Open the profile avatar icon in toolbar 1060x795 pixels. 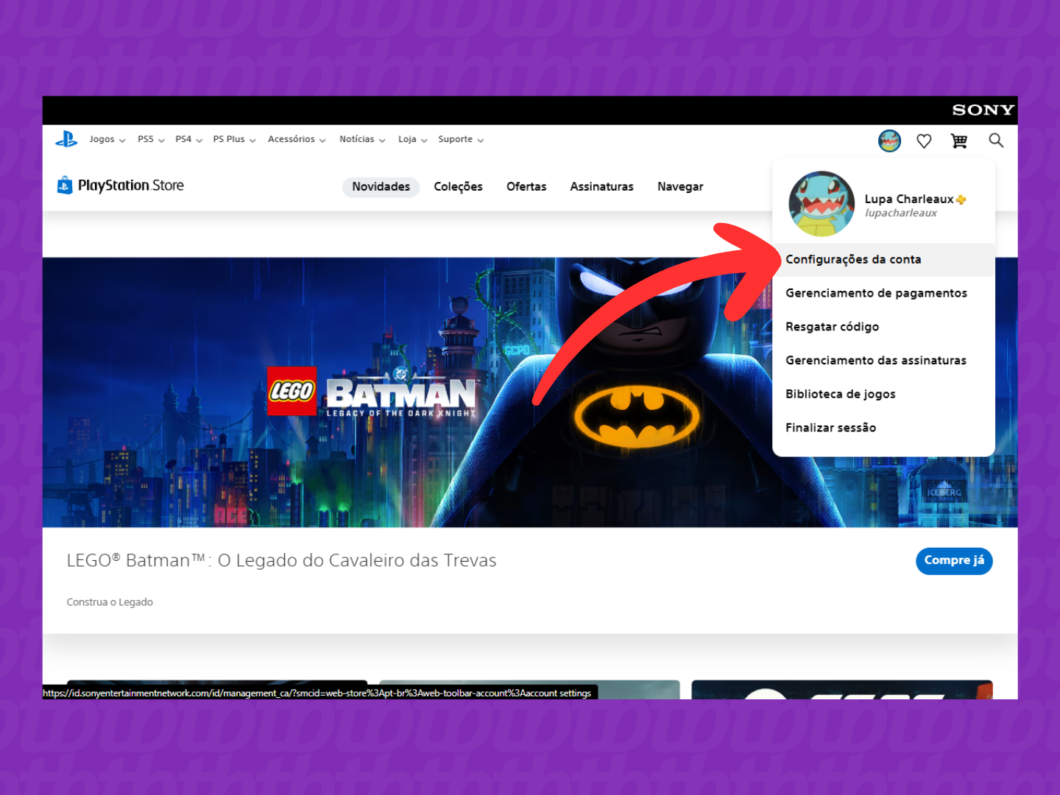click(889, 141)
